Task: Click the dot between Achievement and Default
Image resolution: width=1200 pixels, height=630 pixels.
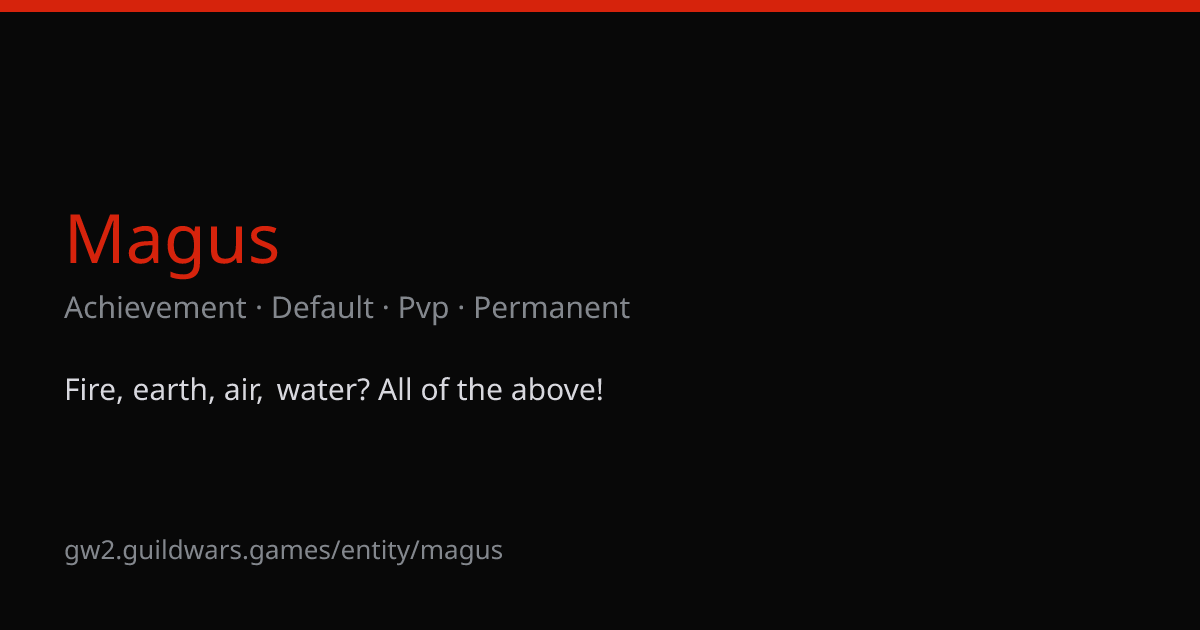Action: pyautogui.click(x=259, y=309)
